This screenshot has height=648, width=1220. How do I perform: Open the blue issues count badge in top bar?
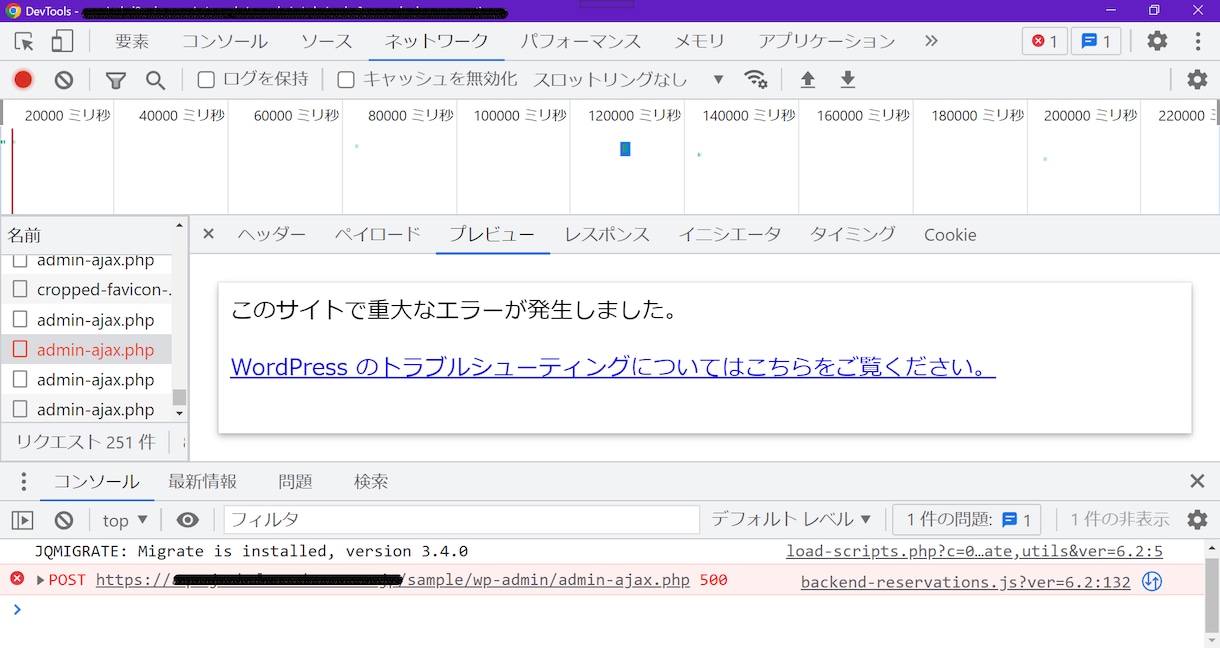click(1096, 41)
